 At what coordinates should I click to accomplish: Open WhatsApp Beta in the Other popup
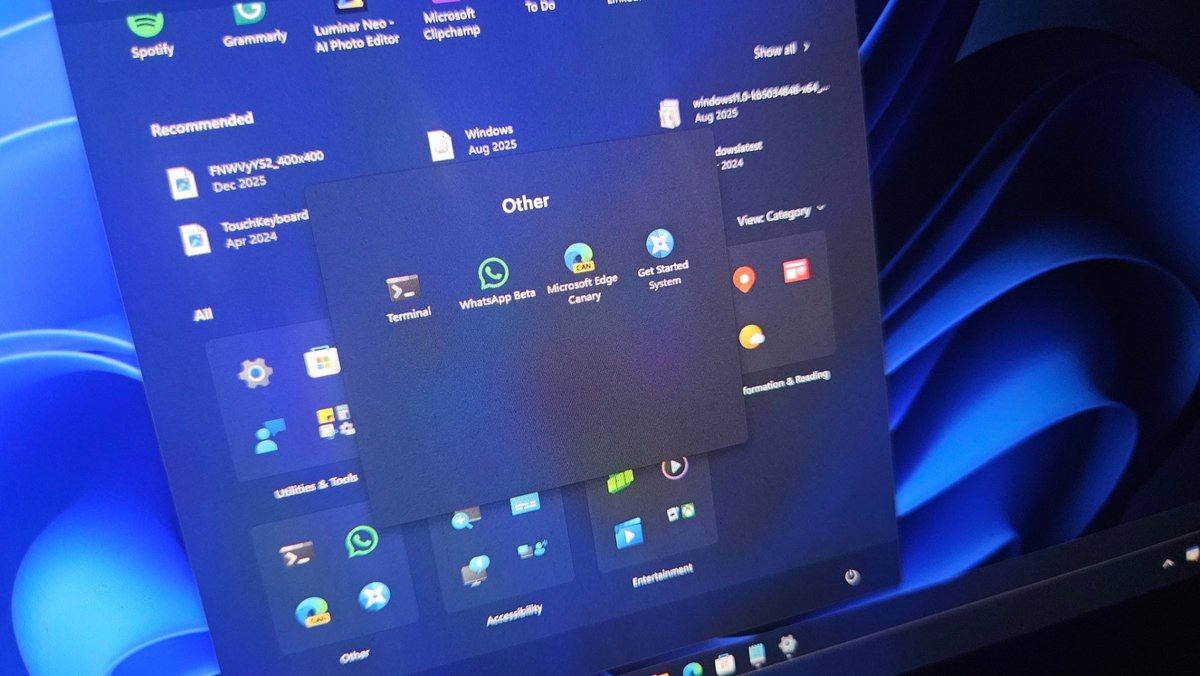click(495, 283)
